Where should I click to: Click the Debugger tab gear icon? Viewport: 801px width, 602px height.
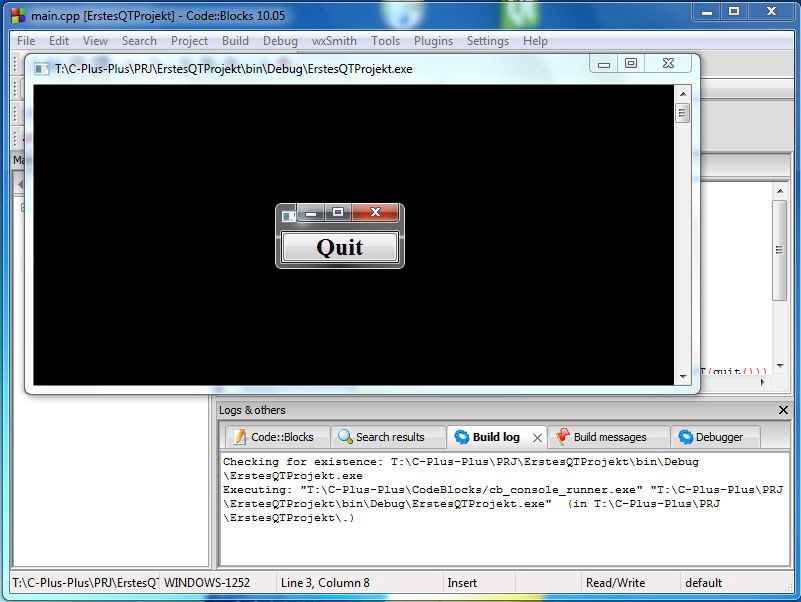click(x=686, y=437)
